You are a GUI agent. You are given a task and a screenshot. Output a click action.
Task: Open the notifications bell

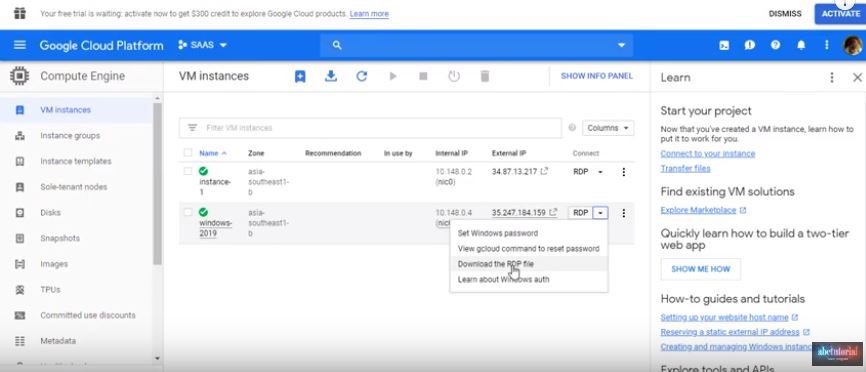pos(801,45)
